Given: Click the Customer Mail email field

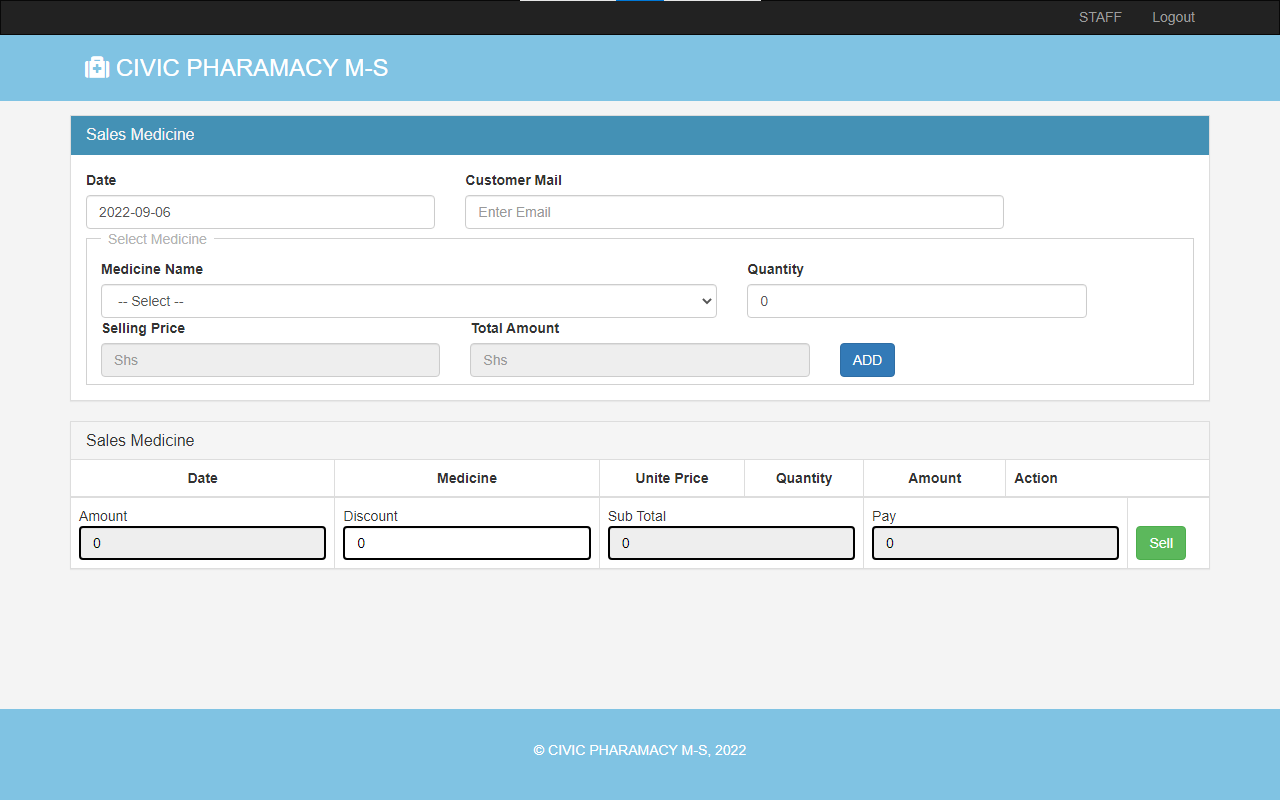Looking at the screenshot, I should 734,212.
